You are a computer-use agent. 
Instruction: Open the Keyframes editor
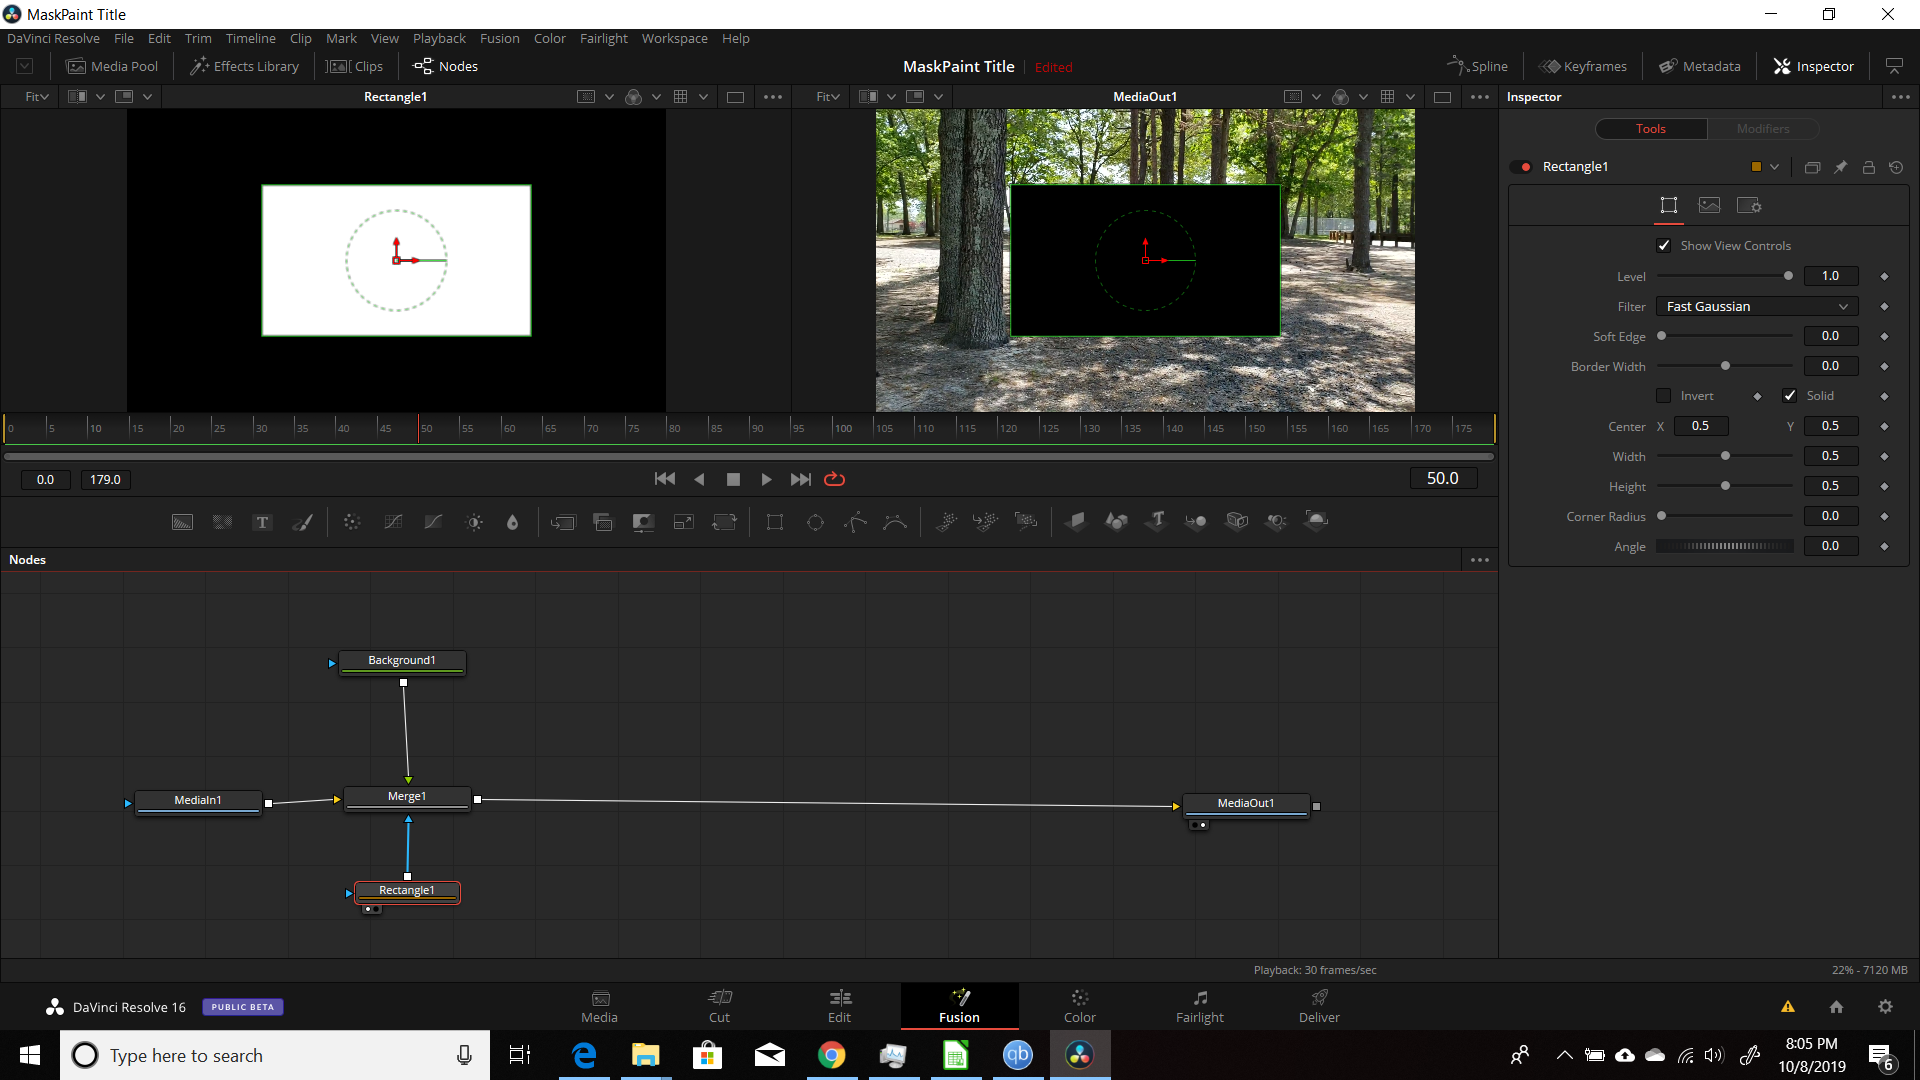pos(1583,66)
